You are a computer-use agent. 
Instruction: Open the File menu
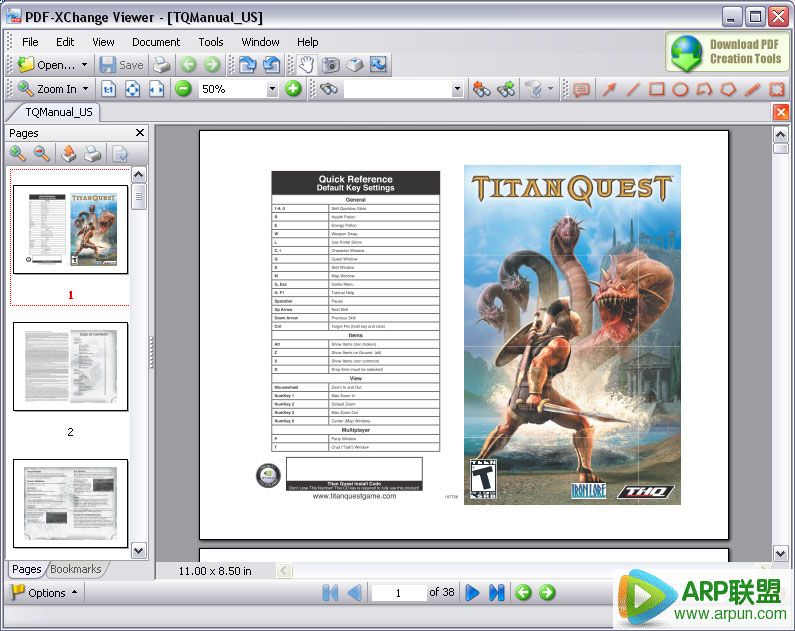(x=30, y=42)
